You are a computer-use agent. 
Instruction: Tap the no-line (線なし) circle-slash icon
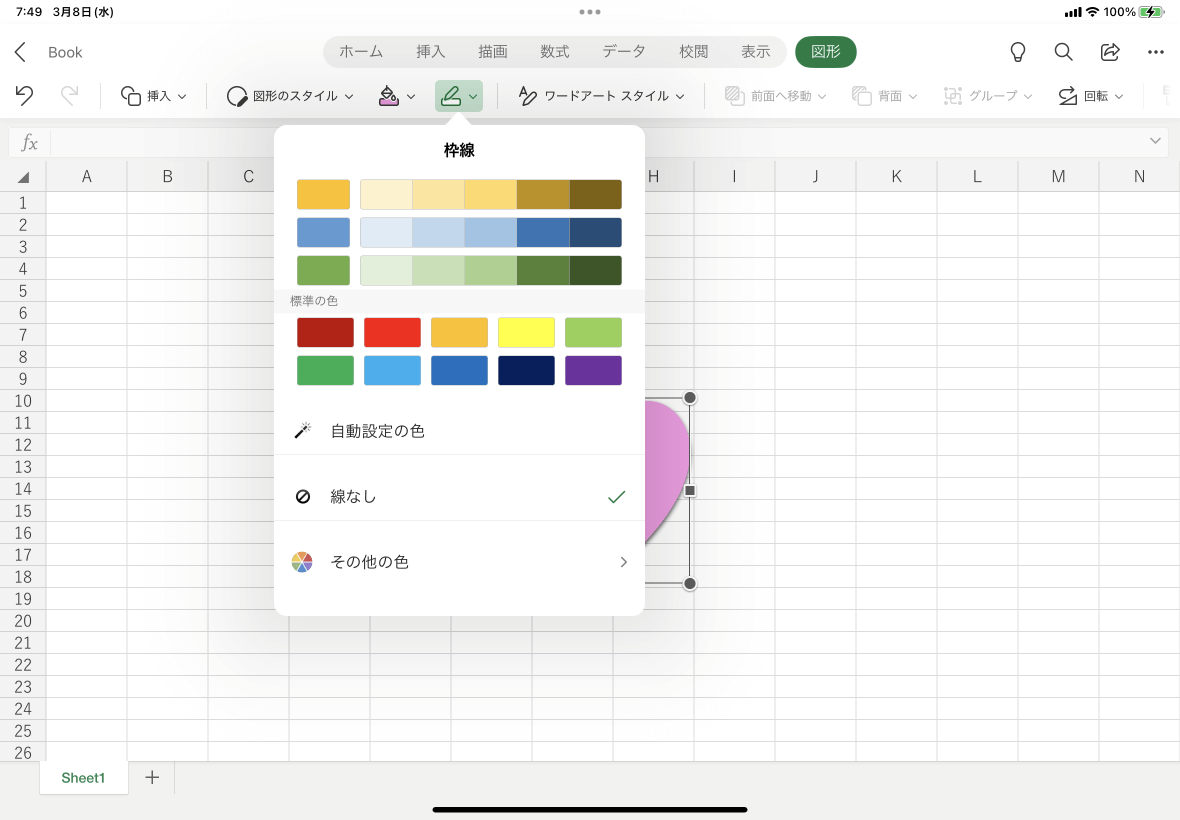point(303,497)
